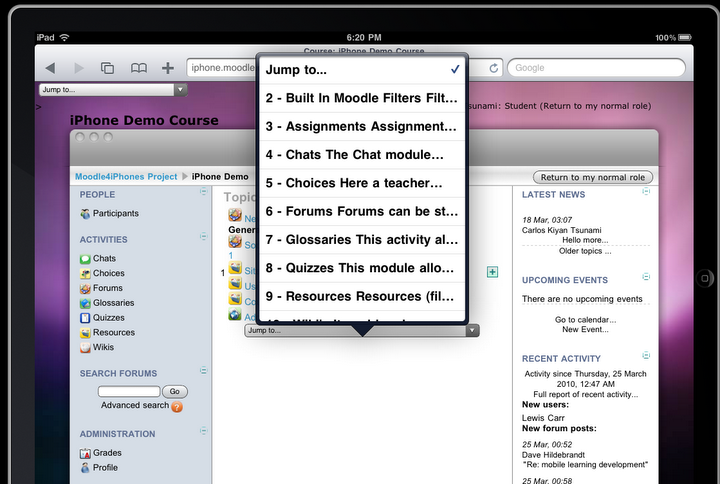Click Return to my normal role button
The height and width of the screenshot is (484, 720).
coord(593,177)
